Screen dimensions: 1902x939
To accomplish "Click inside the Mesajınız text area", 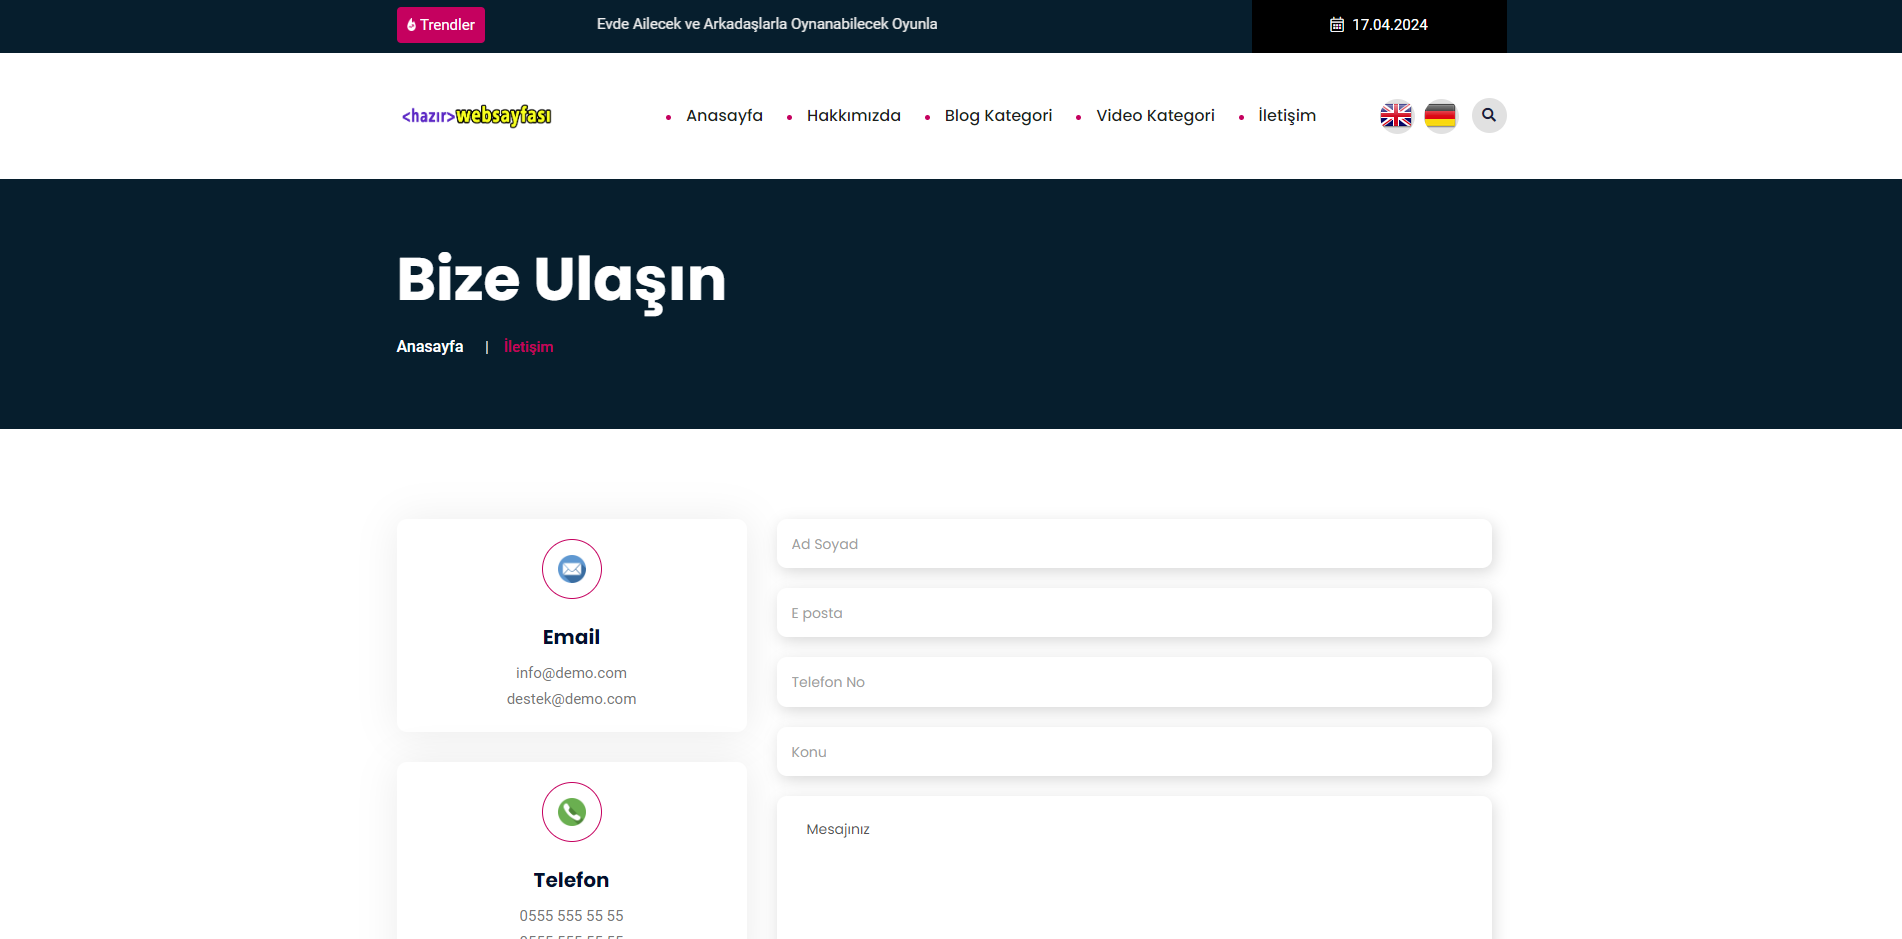I will tap(1134, 870).
